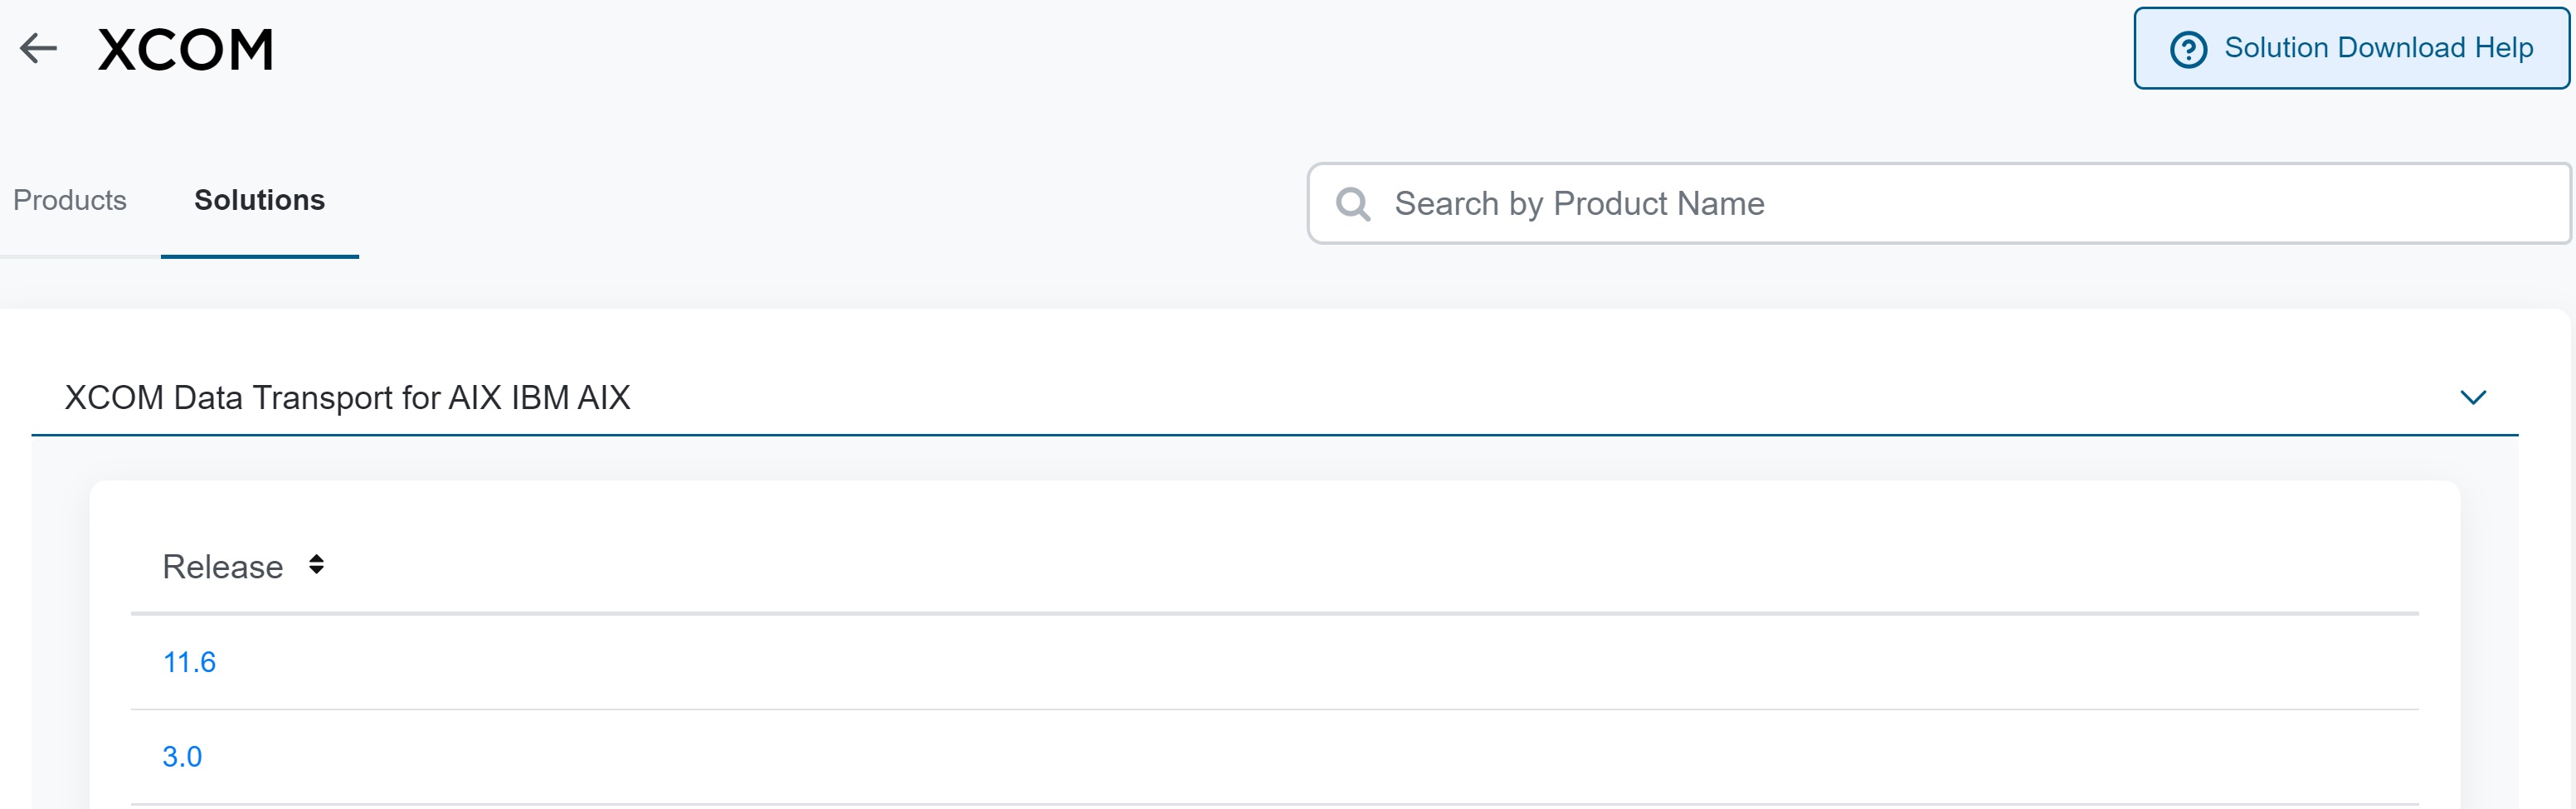Open release 3.0 link

click(x=182, y=757)
